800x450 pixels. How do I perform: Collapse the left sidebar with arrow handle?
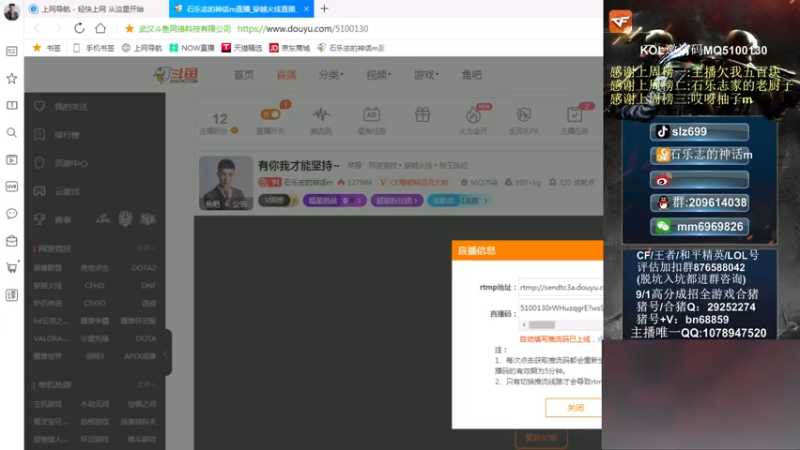[166, 354]
